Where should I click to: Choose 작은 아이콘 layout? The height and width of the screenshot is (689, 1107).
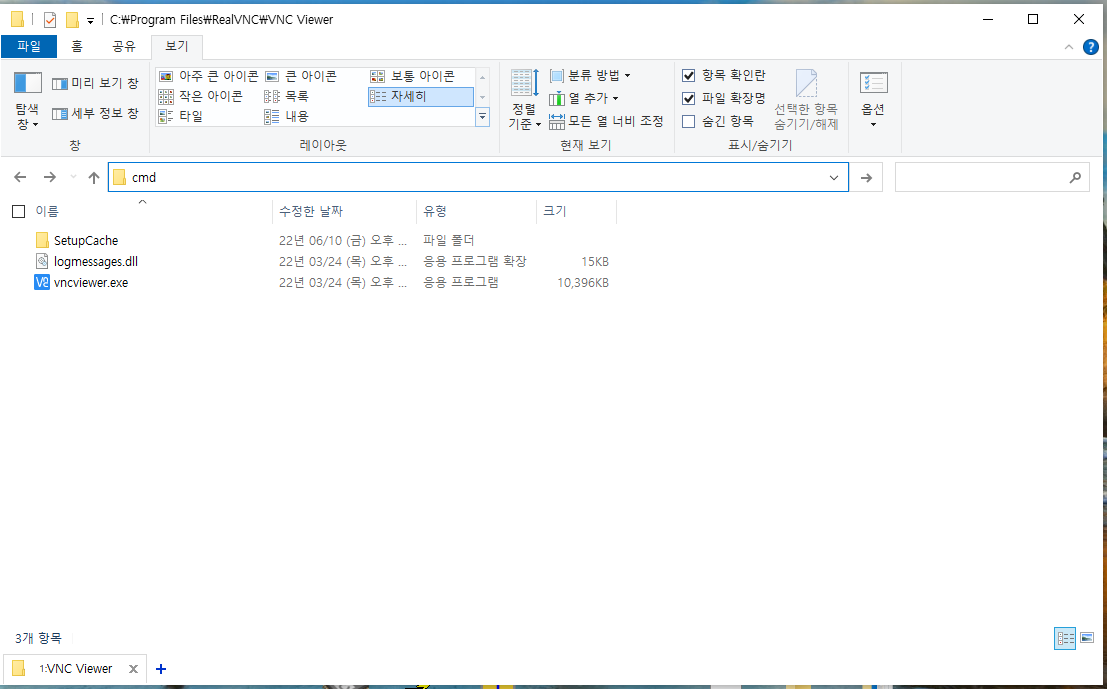pyautogui.click(x=201, y=96)
